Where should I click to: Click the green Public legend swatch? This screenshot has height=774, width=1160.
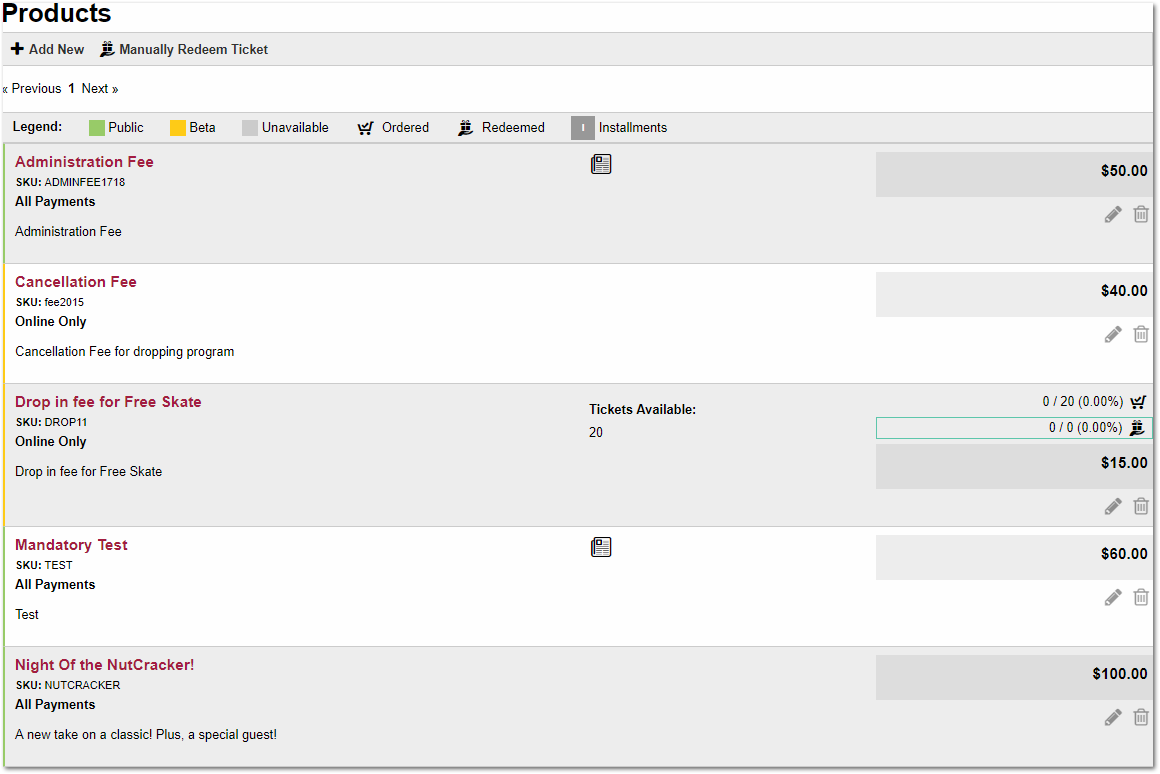pos(97,128)
